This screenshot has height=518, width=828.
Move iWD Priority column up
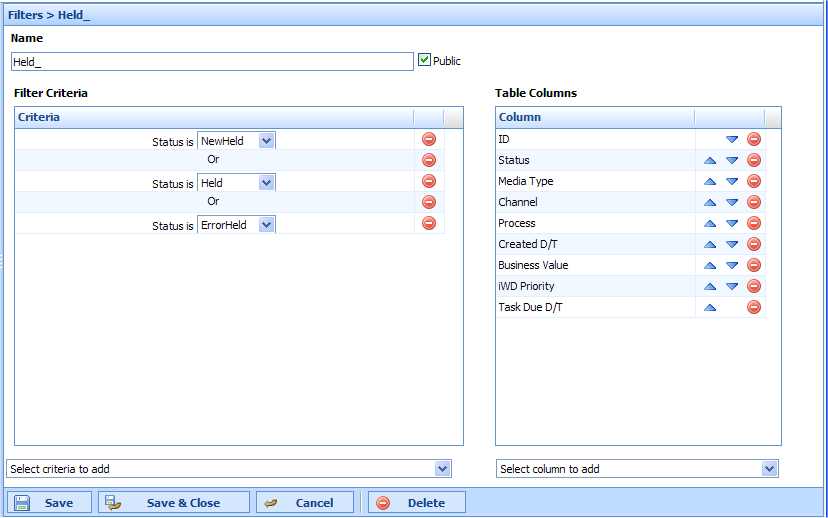[x=710, y=287]
